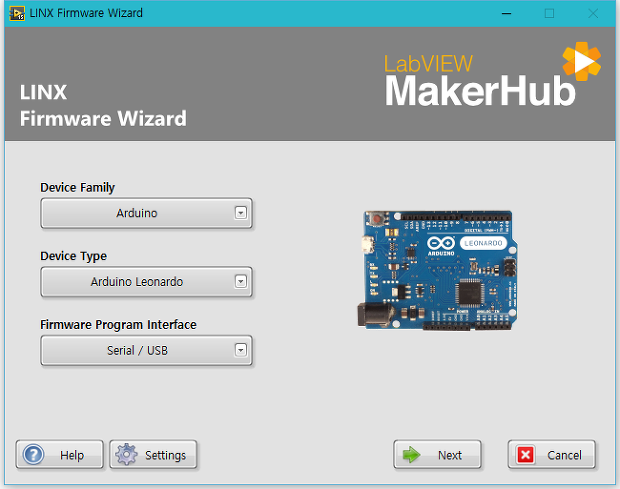Click the Firmware Program Interface label text
Screen dimensions: 620x489
click(x=118, y=325)
